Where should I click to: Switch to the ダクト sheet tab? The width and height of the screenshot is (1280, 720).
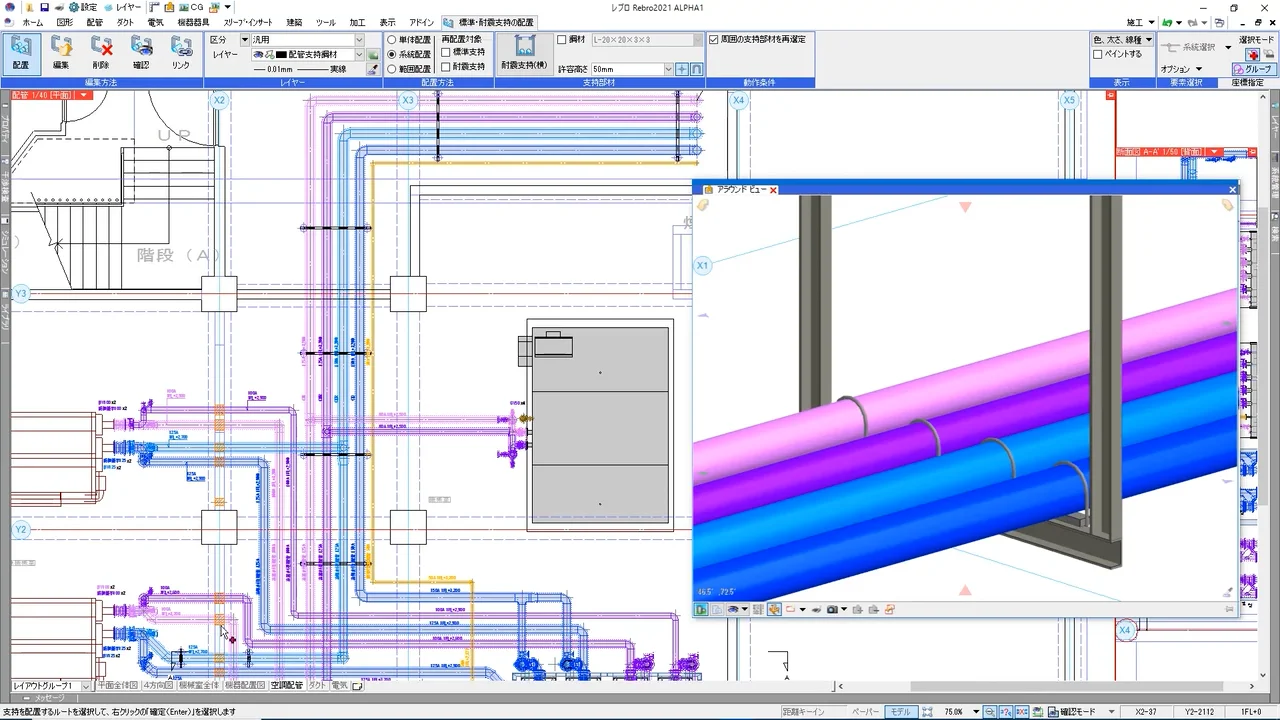click(316, 686)
